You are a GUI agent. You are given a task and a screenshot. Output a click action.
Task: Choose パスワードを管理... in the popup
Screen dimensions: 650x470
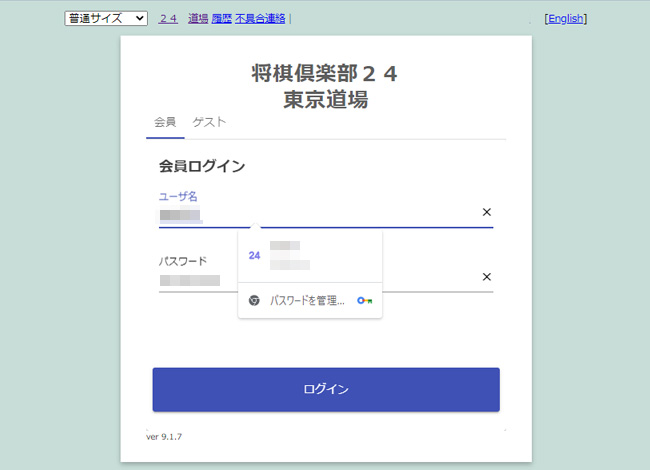307,300
